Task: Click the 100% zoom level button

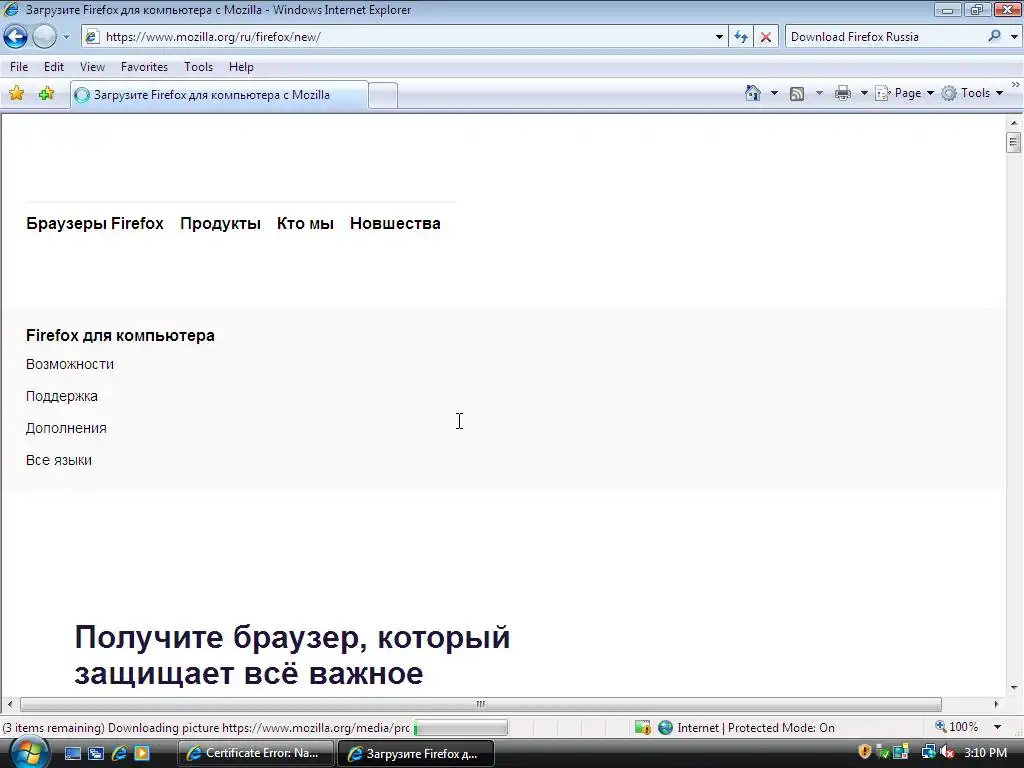Action: click(957, 727)
